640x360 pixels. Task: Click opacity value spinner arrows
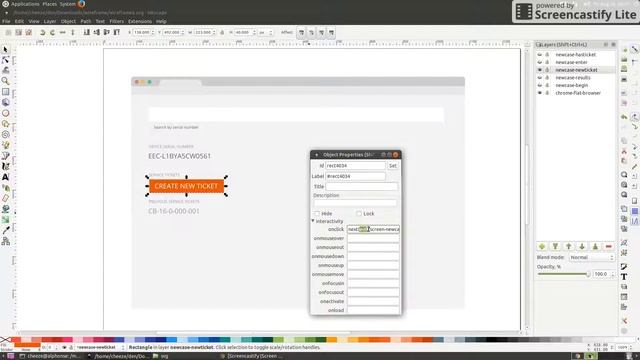[x=612, y=274]
